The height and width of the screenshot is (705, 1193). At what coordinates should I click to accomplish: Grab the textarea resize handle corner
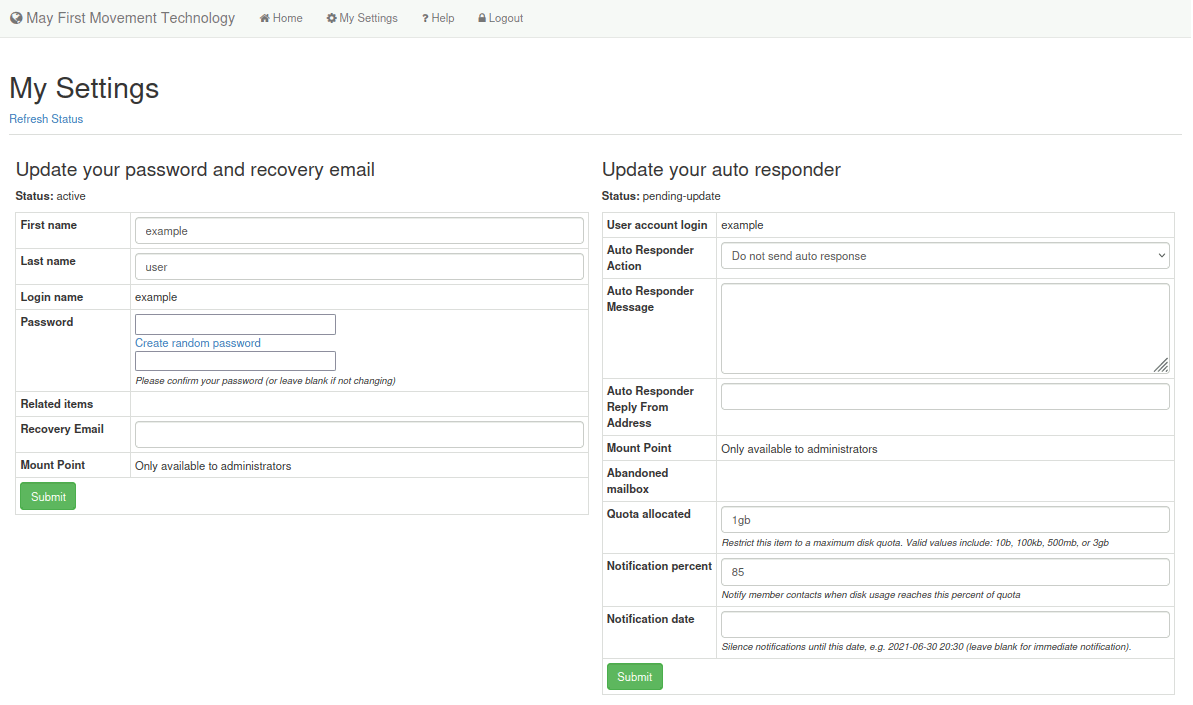click(1161, 366)
